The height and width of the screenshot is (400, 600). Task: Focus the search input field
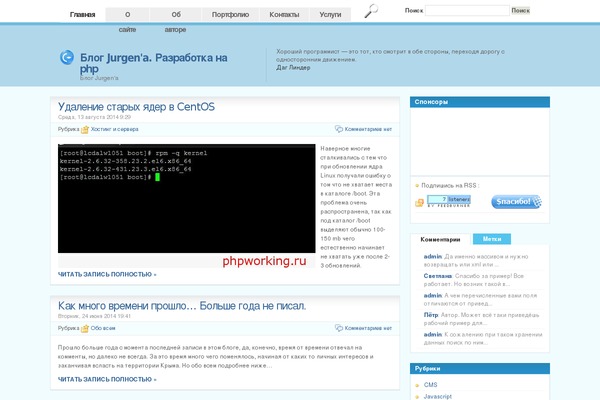(x=467, y=10)
